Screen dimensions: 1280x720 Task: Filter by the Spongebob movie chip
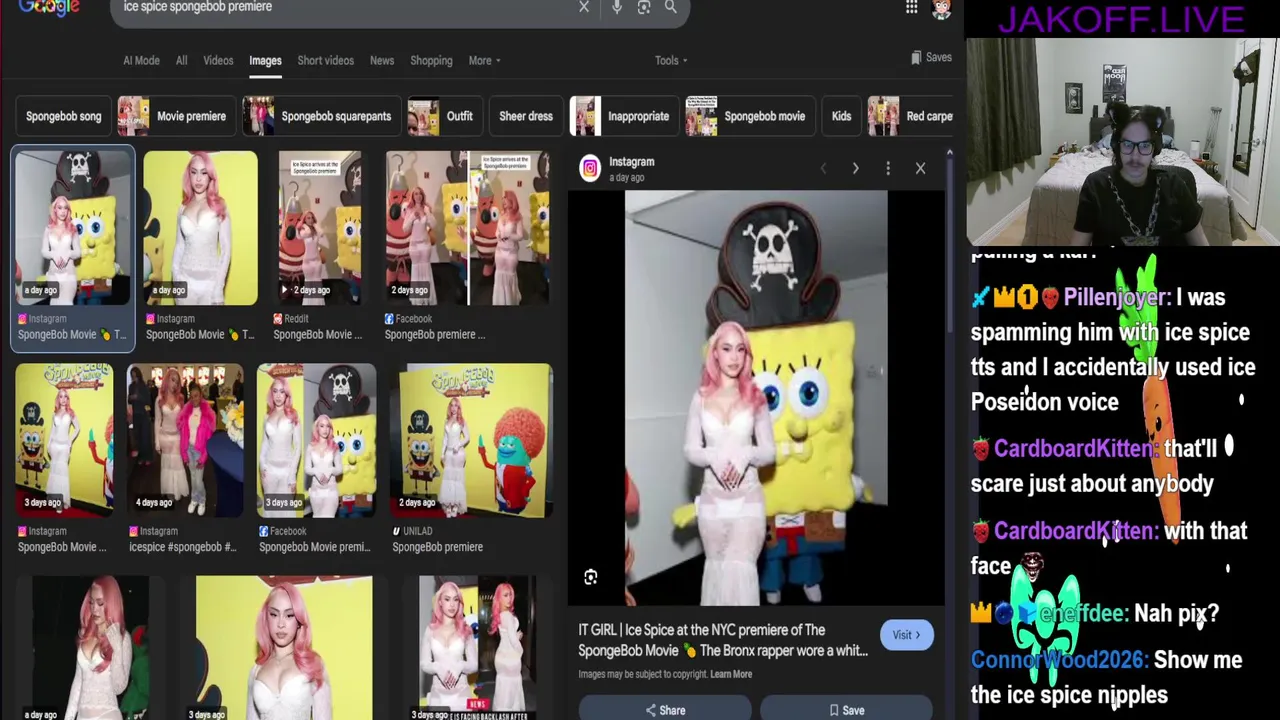tap(749, 116)
